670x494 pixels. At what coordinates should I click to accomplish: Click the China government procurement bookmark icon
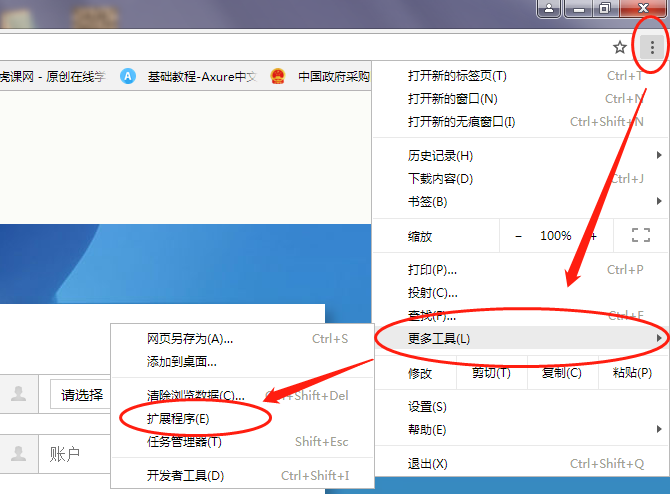coord(278,76)
